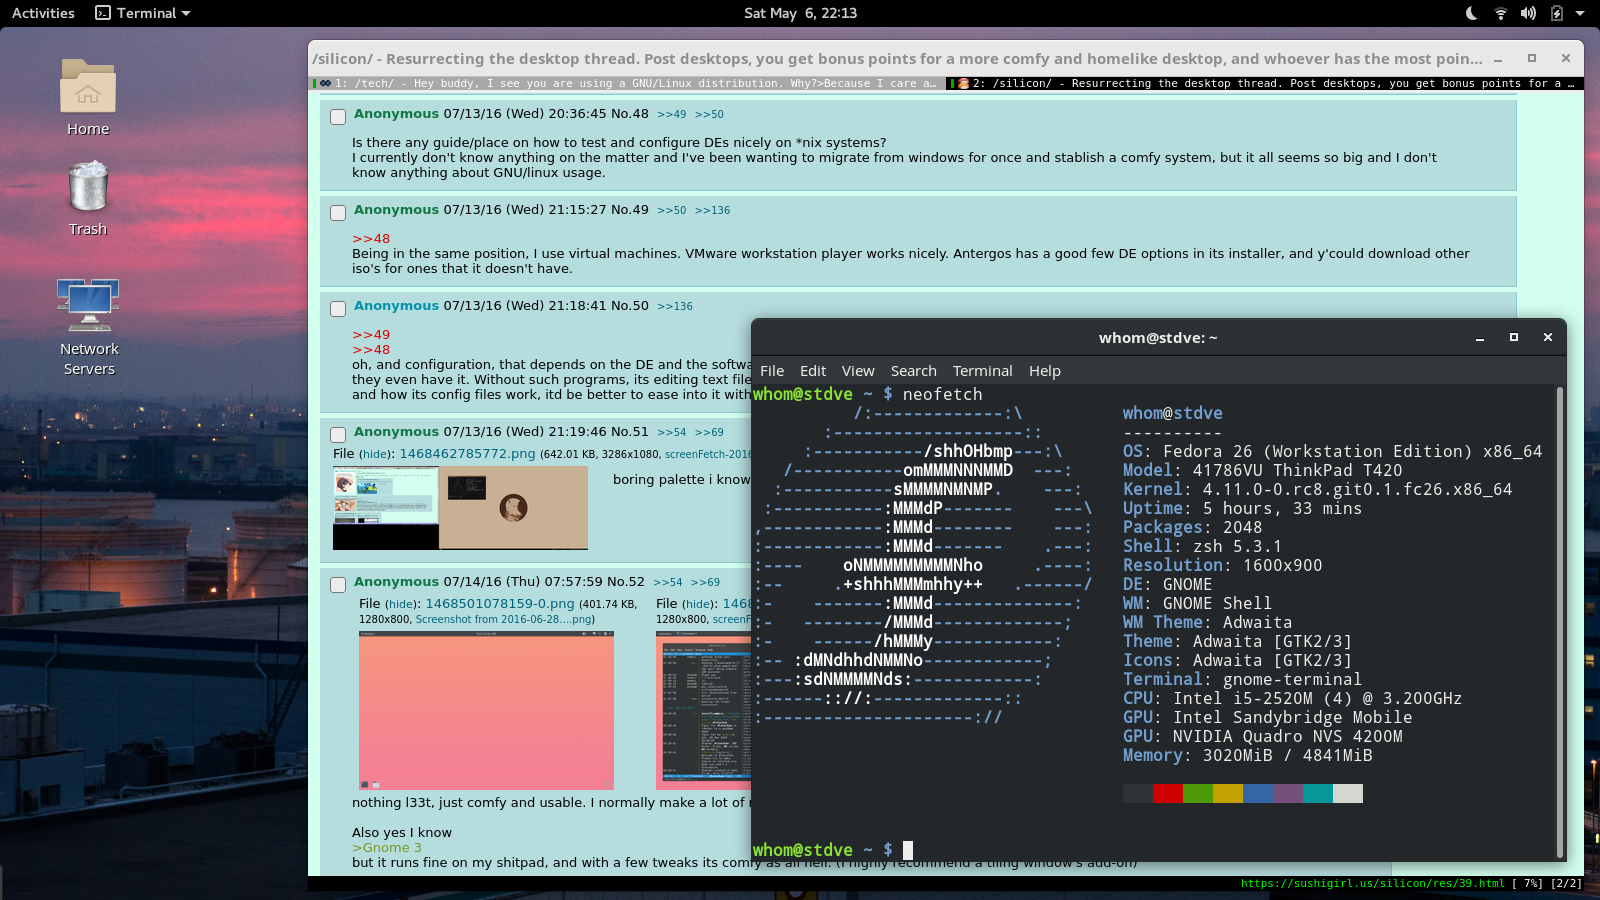The image size is (1600, 900).
Task: Click the battery status icon
Action: [x=1556, y=13]
